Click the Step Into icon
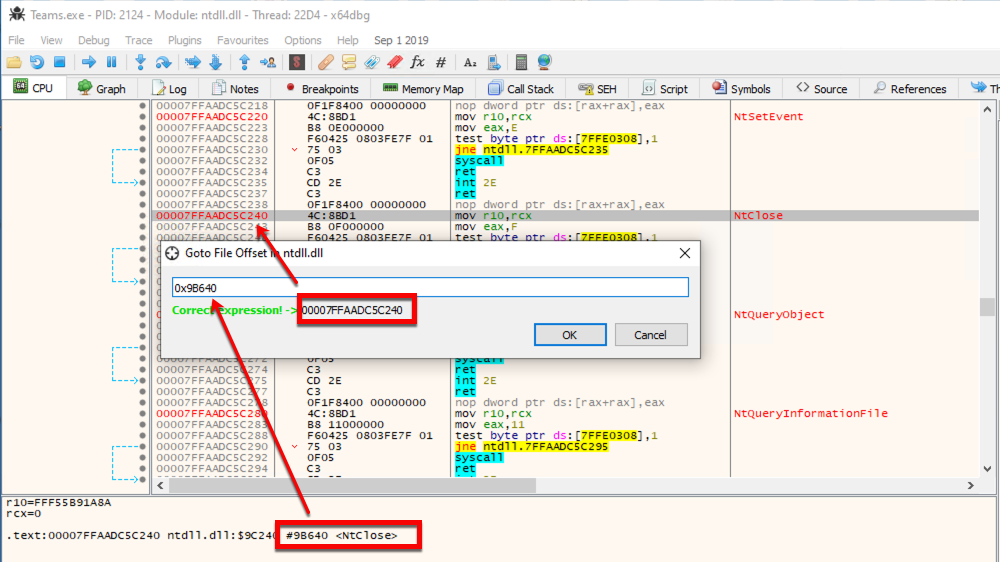The height and width of the screenshot is (562, 1000). tap(140, 62)
